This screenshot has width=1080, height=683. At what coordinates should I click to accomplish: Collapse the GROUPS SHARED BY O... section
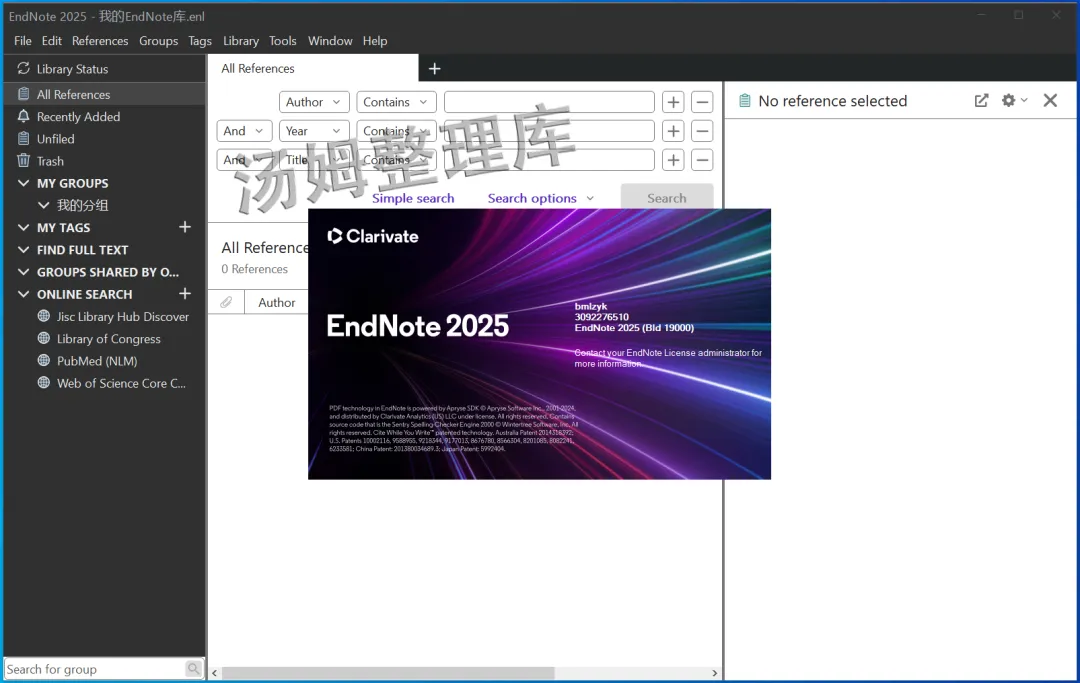(23, 272)
